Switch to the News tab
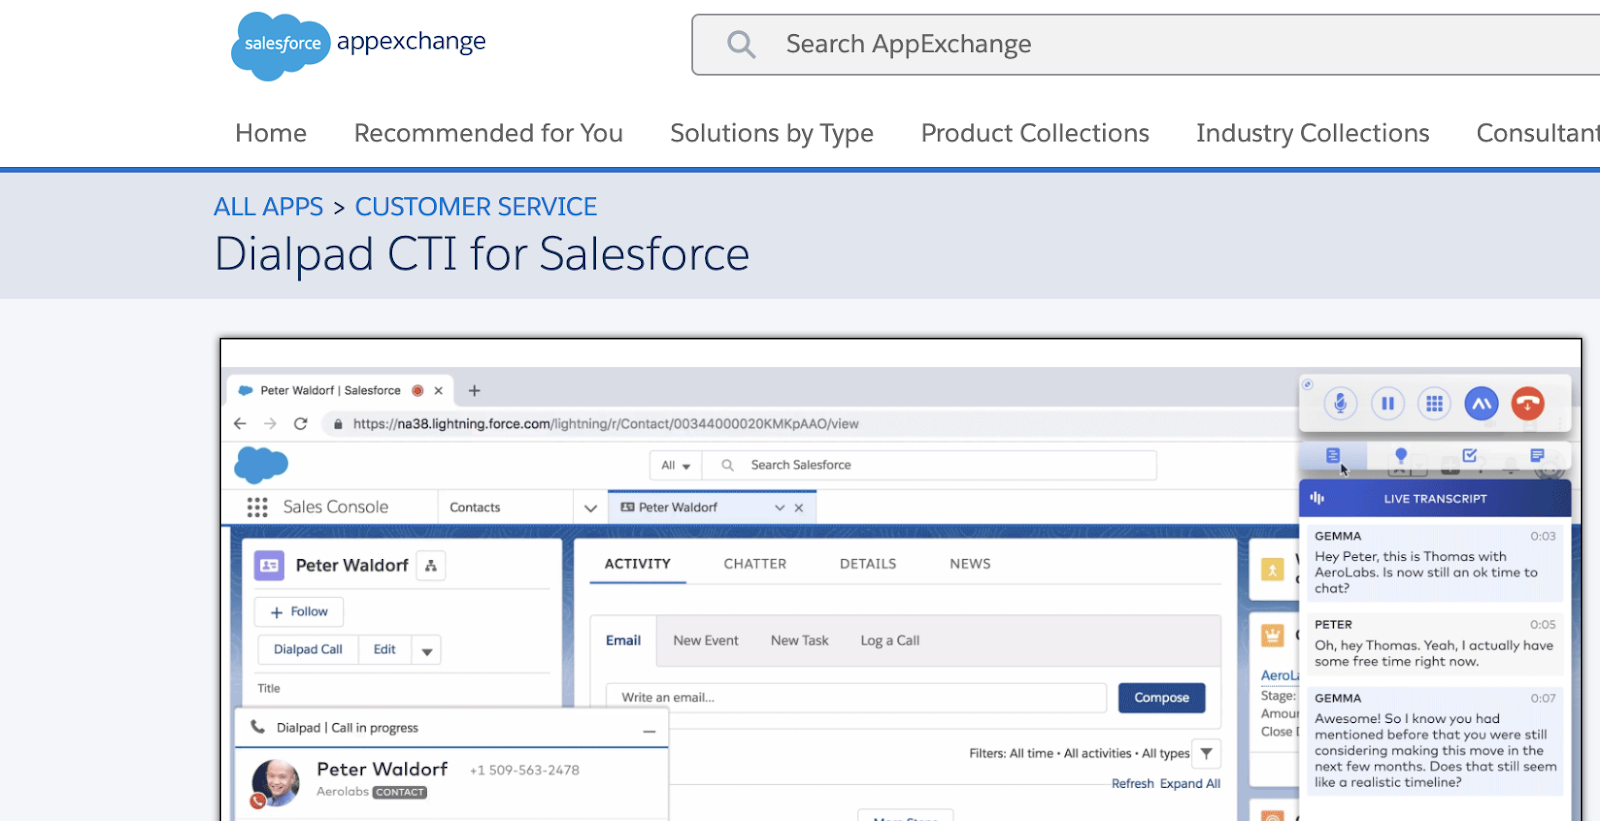This screenshot has height=821, width=1600. (970, 564)
